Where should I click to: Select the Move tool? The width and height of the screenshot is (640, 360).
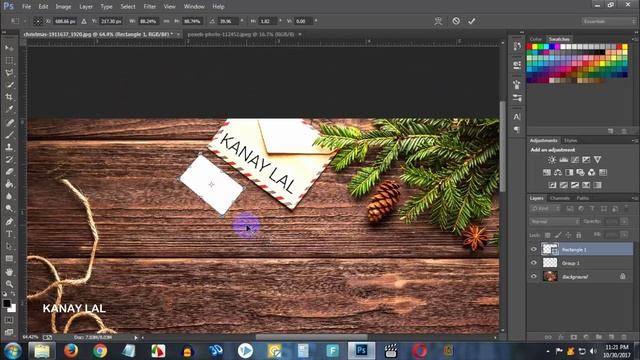point(9,48)
